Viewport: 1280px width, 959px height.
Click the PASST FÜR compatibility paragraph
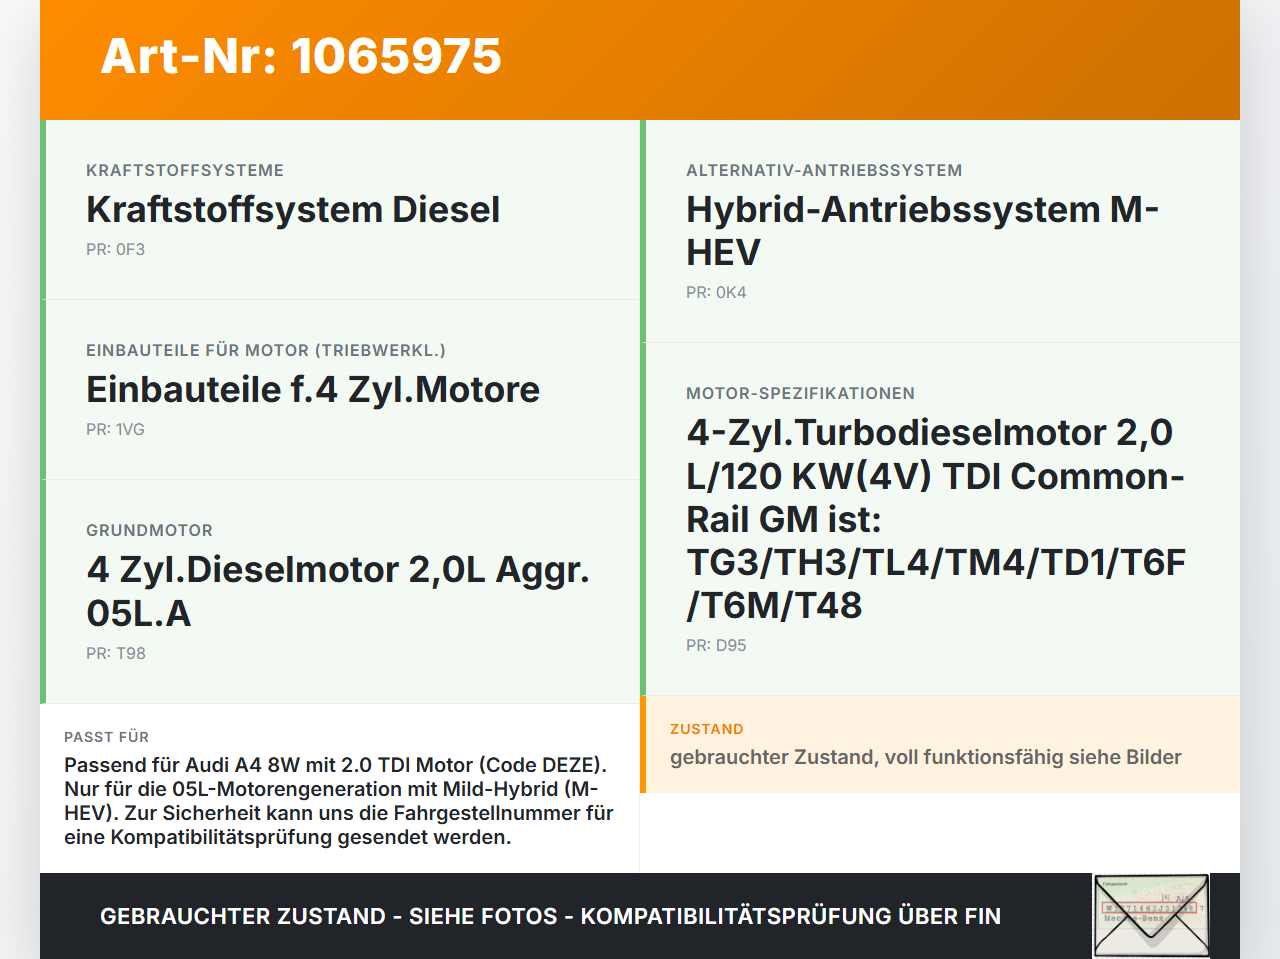point(339,801)
